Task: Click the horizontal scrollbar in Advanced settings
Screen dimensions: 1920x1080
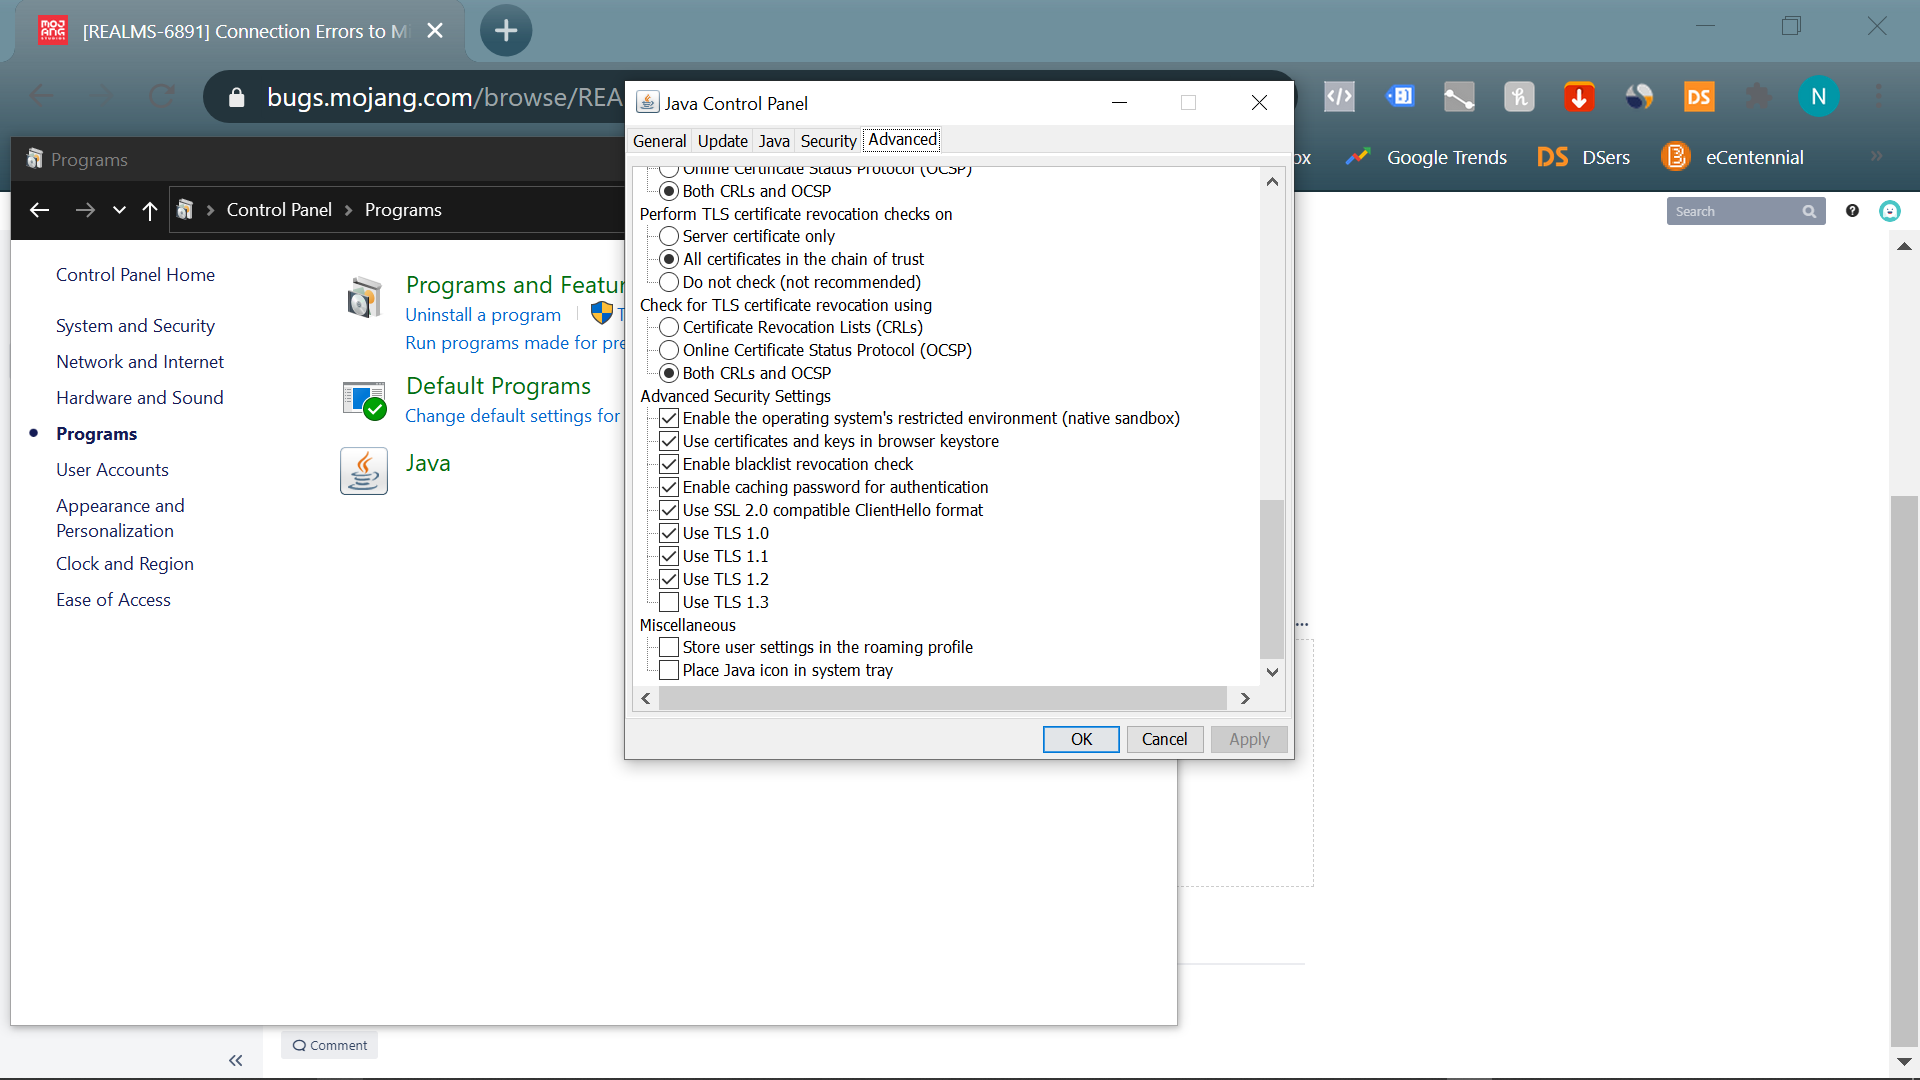Action: click(942, 698)
